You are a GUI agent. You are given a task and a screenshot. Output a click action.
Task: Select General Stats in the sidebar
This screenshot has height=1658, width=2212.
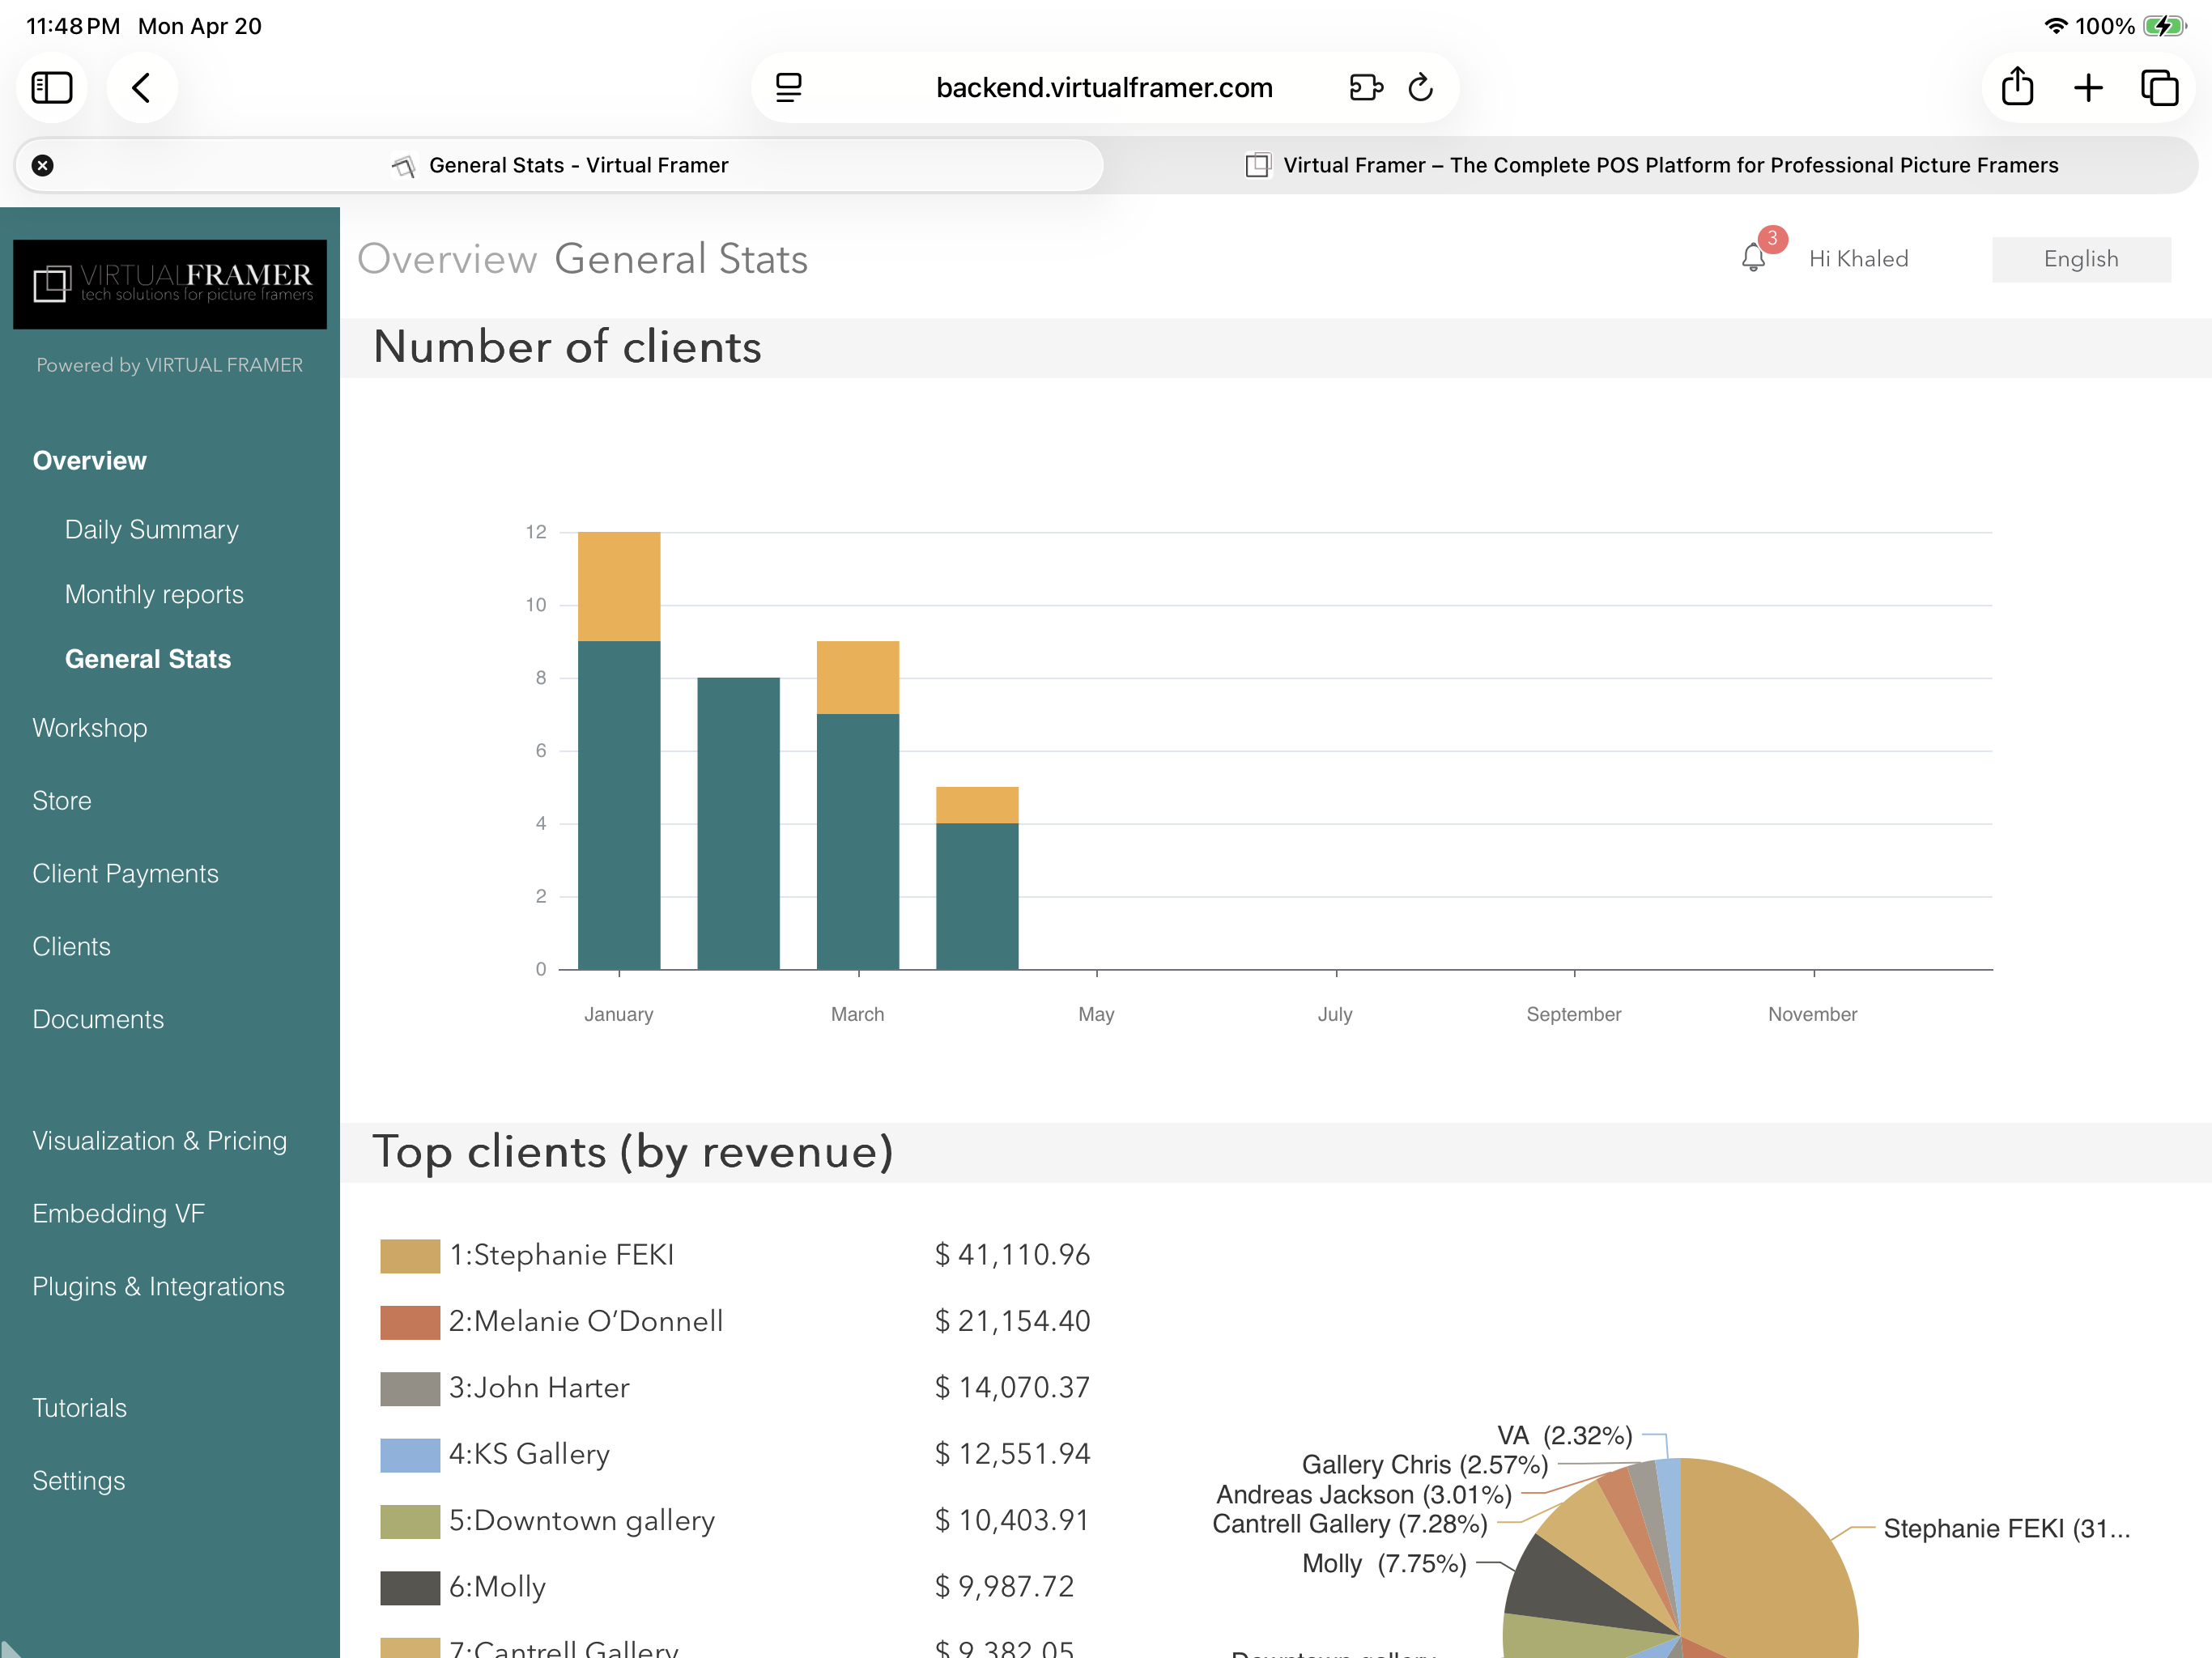pos(148,659)
